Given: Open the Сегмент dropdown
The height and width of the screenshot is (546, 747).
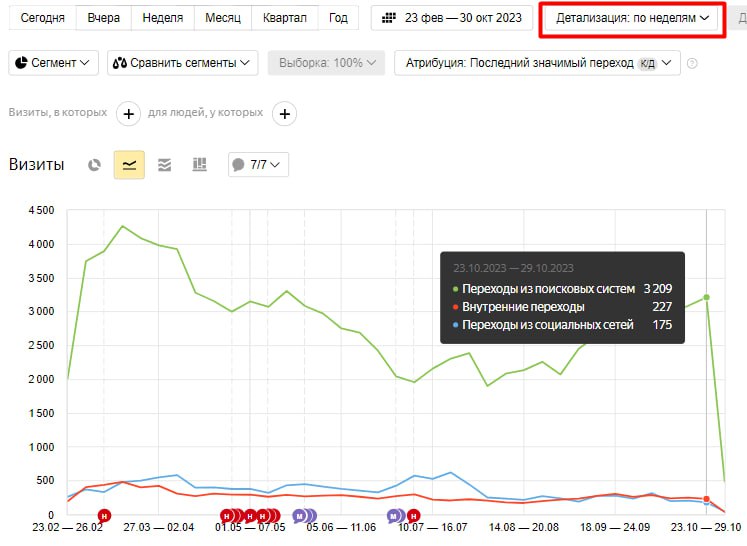Looking at the screenshot, I should click(x=53, y=63).
